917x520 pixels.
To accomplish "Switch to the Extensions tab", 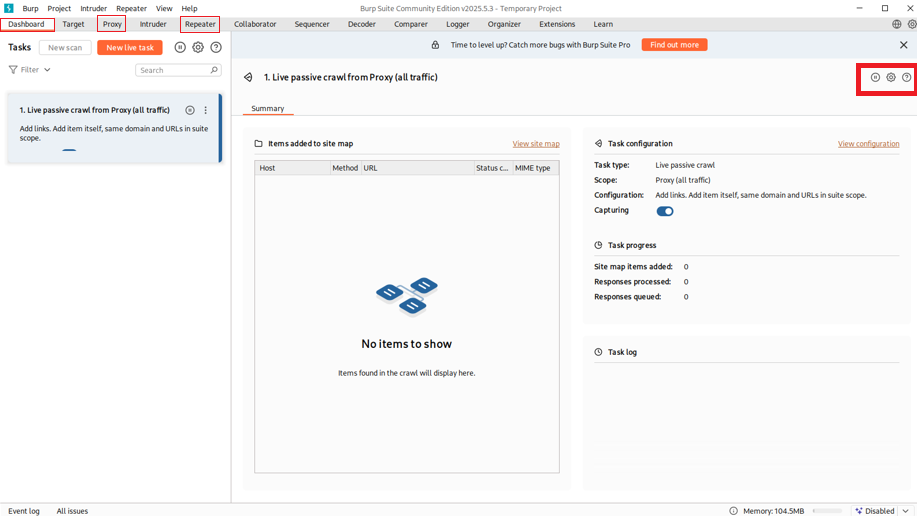I will (x=557, y=24).
